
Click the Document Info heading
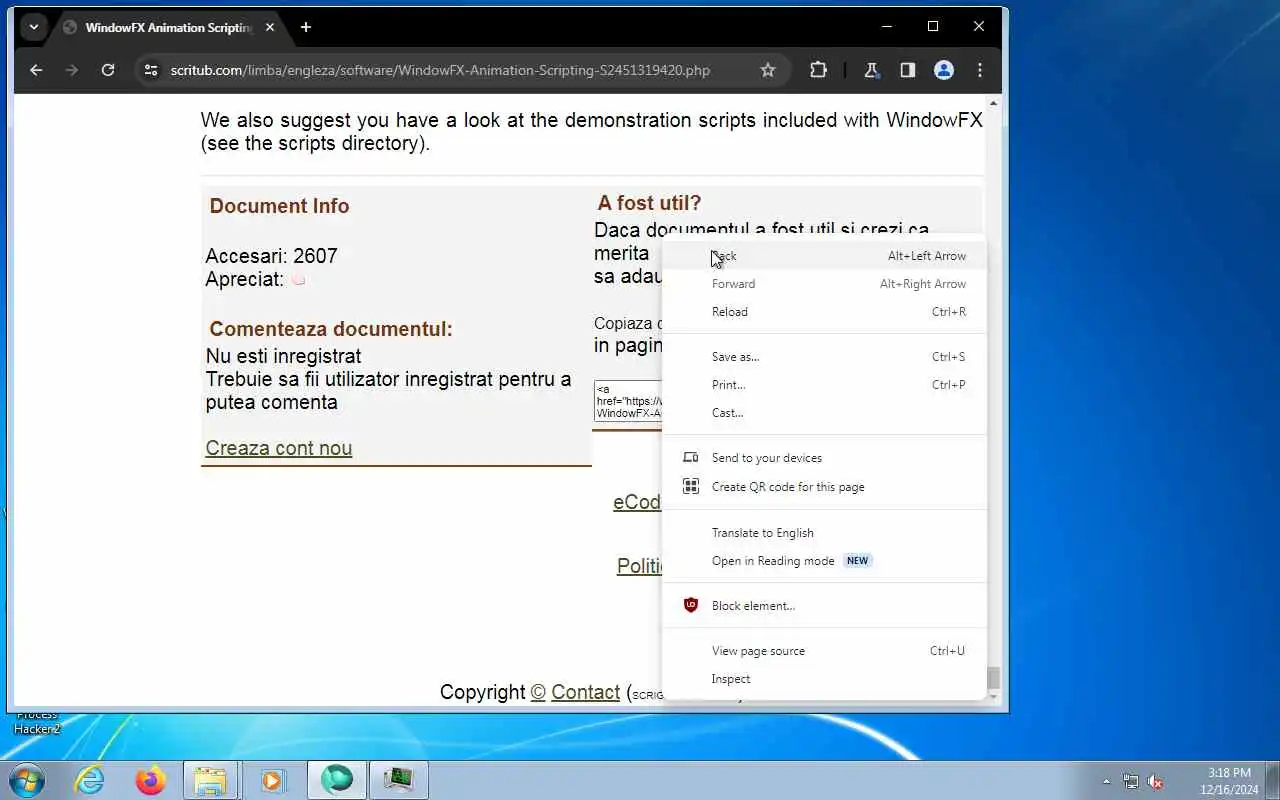point(279,206)
